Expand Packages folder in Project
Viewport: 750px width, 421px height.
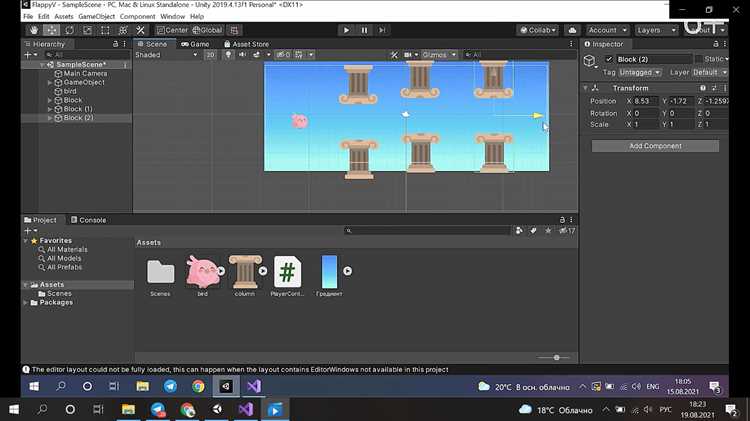click(x=25, y=302)
